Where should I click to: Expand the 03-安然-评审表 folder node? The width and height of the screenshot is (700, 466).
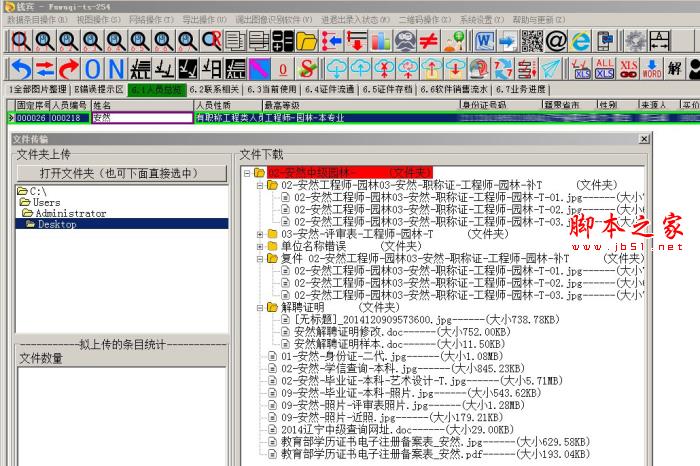260,234
